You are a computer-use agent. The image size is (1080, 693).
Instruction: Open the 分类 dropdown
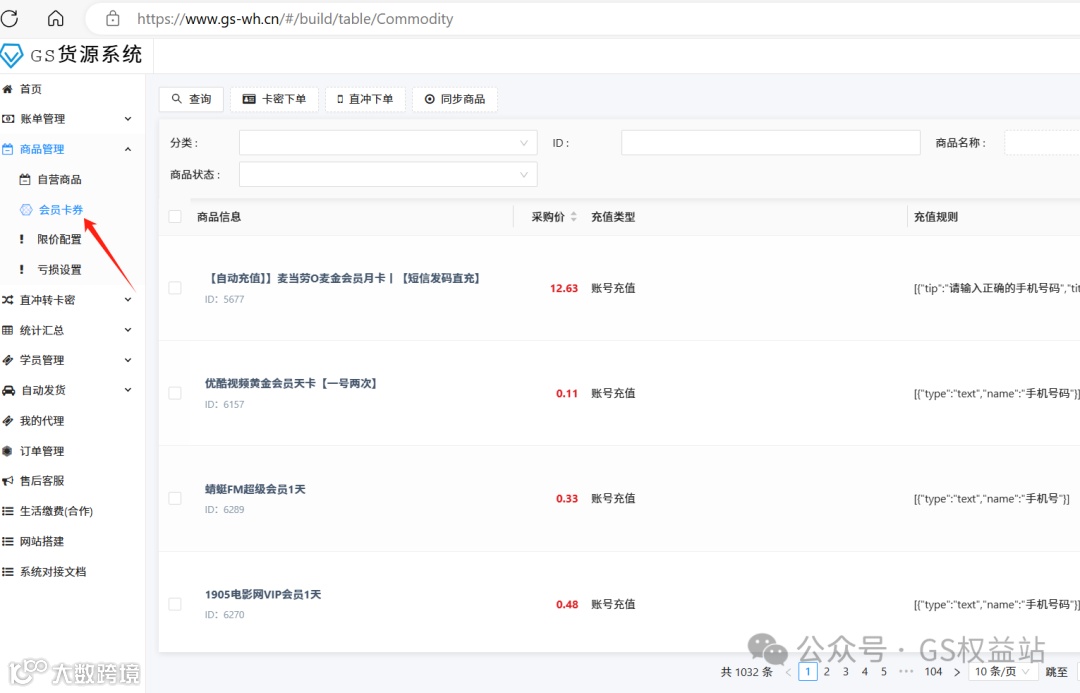[x=388, y=143]
